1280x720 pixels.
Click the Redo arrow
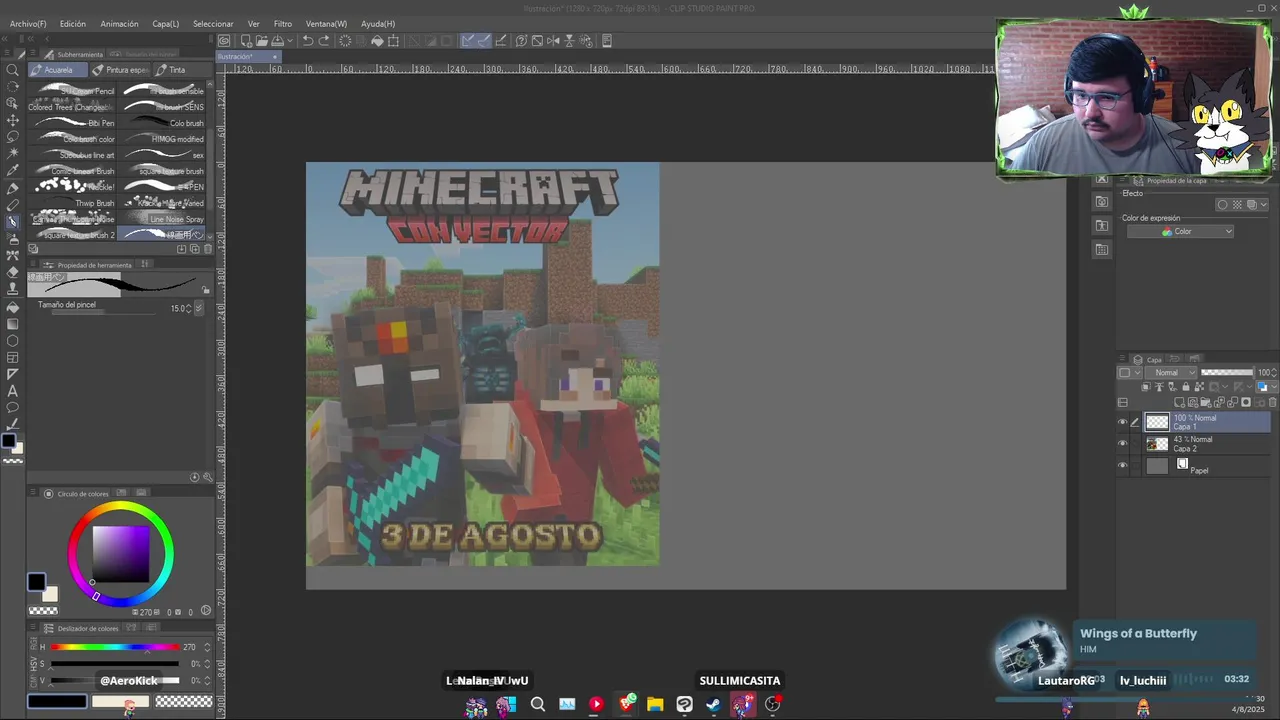point(324,41)
